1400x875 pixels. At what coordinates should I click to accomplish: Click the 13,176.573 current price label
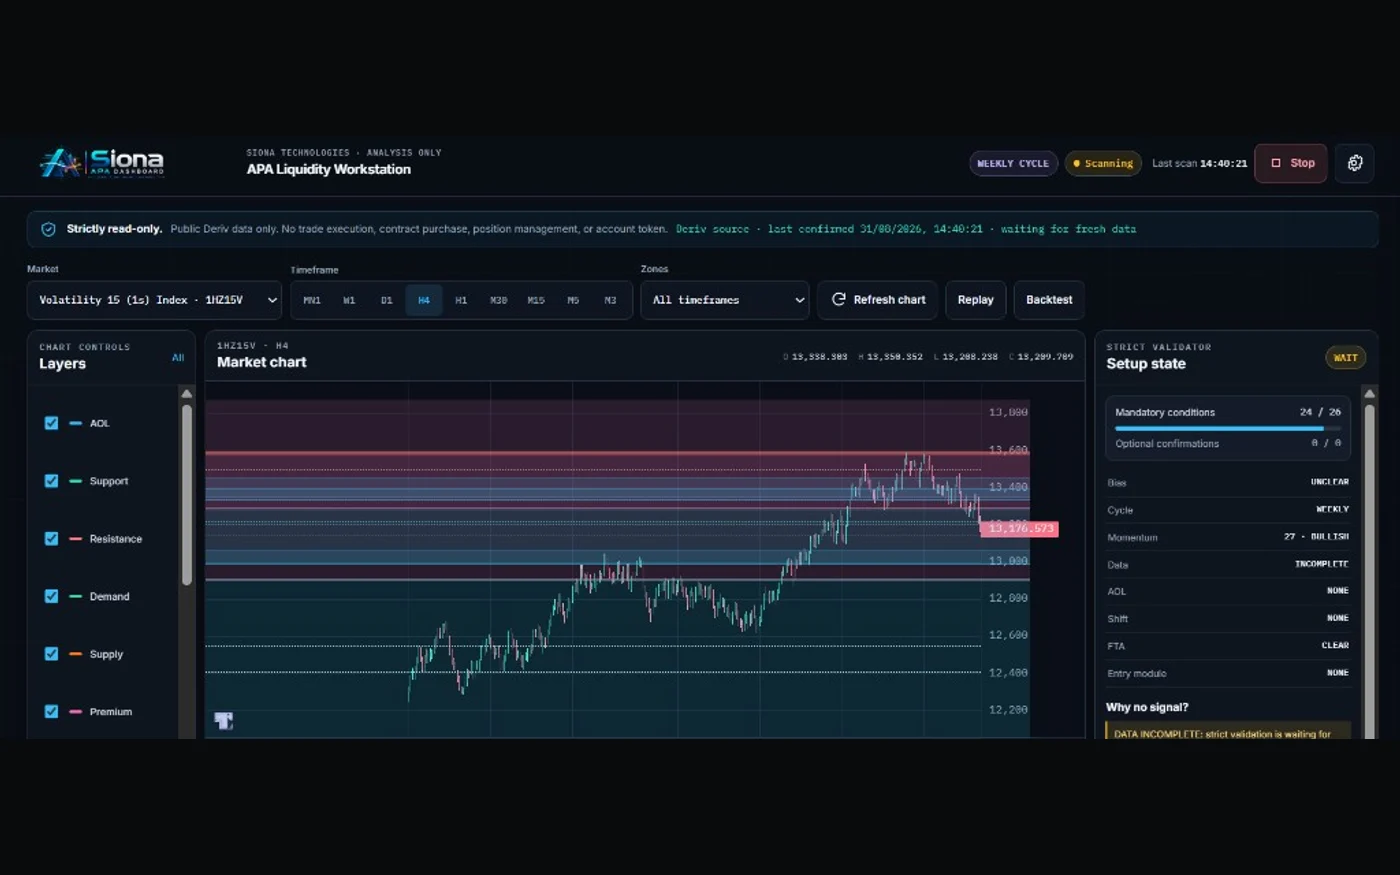tap(1019, 529)
